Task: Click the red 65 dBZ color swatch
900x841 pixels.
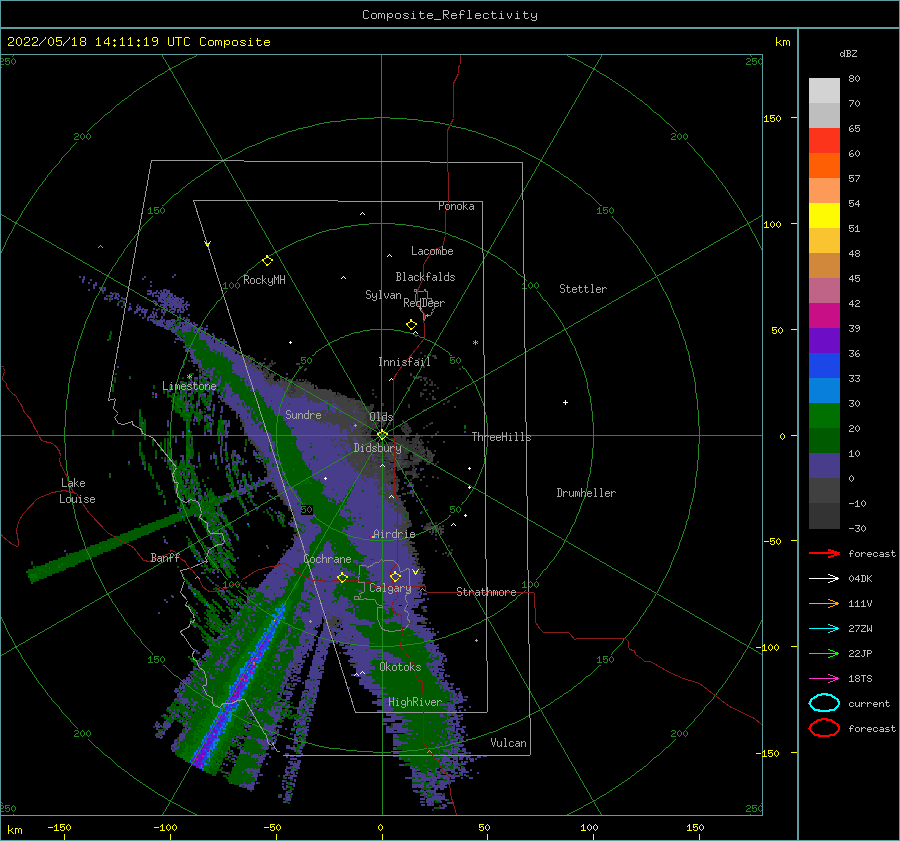Action: pos(824,140)
